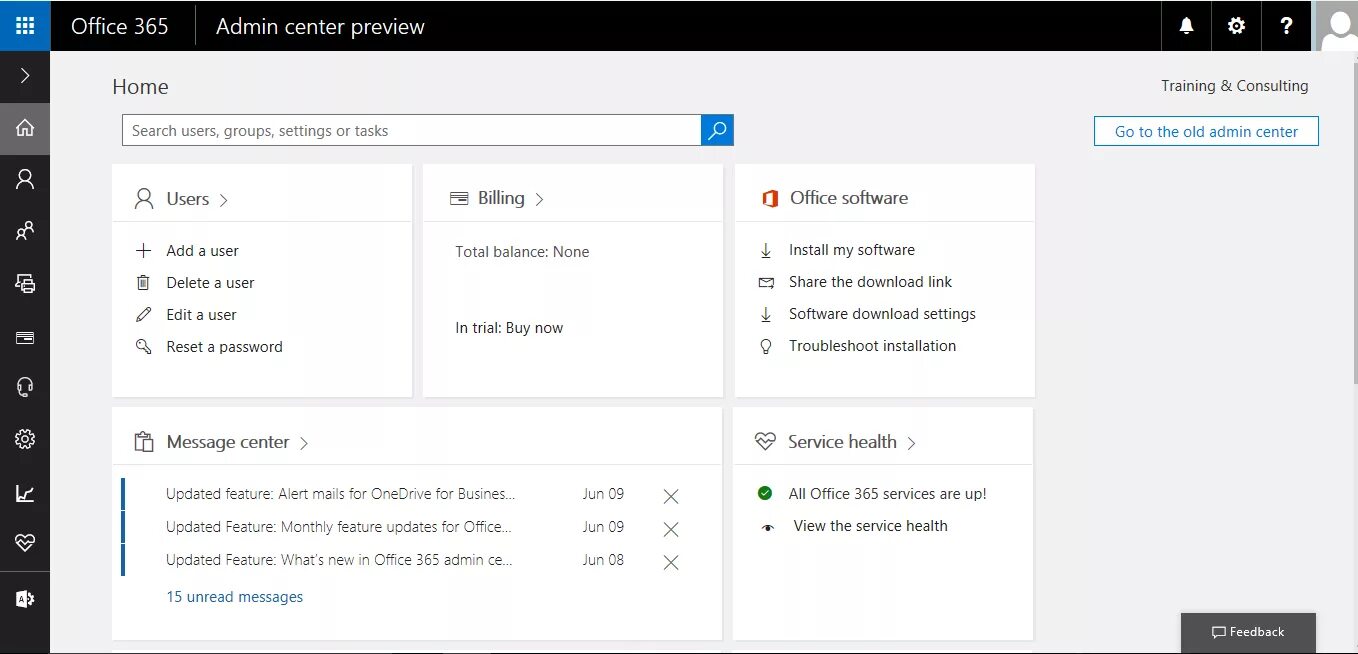Expand the left navigation pane

tap(25, 76)
